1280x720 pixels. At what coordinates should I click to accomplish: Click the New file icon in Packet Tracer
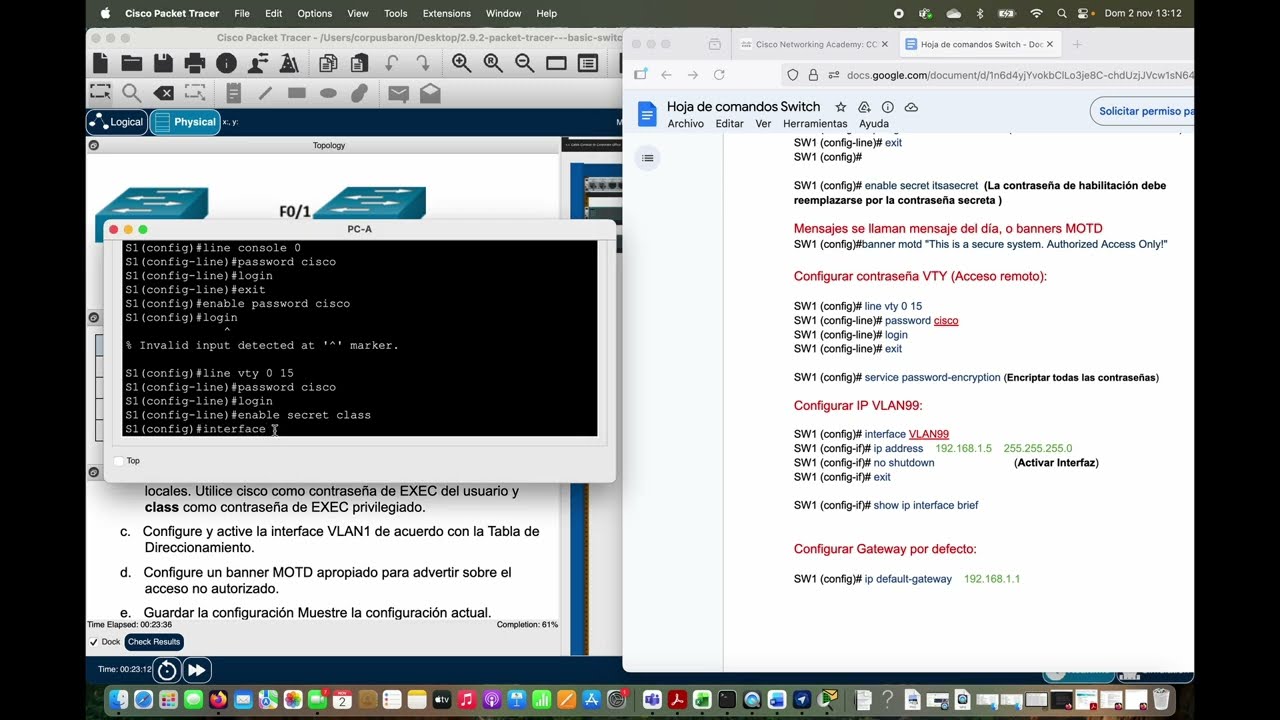pos(100,63)
